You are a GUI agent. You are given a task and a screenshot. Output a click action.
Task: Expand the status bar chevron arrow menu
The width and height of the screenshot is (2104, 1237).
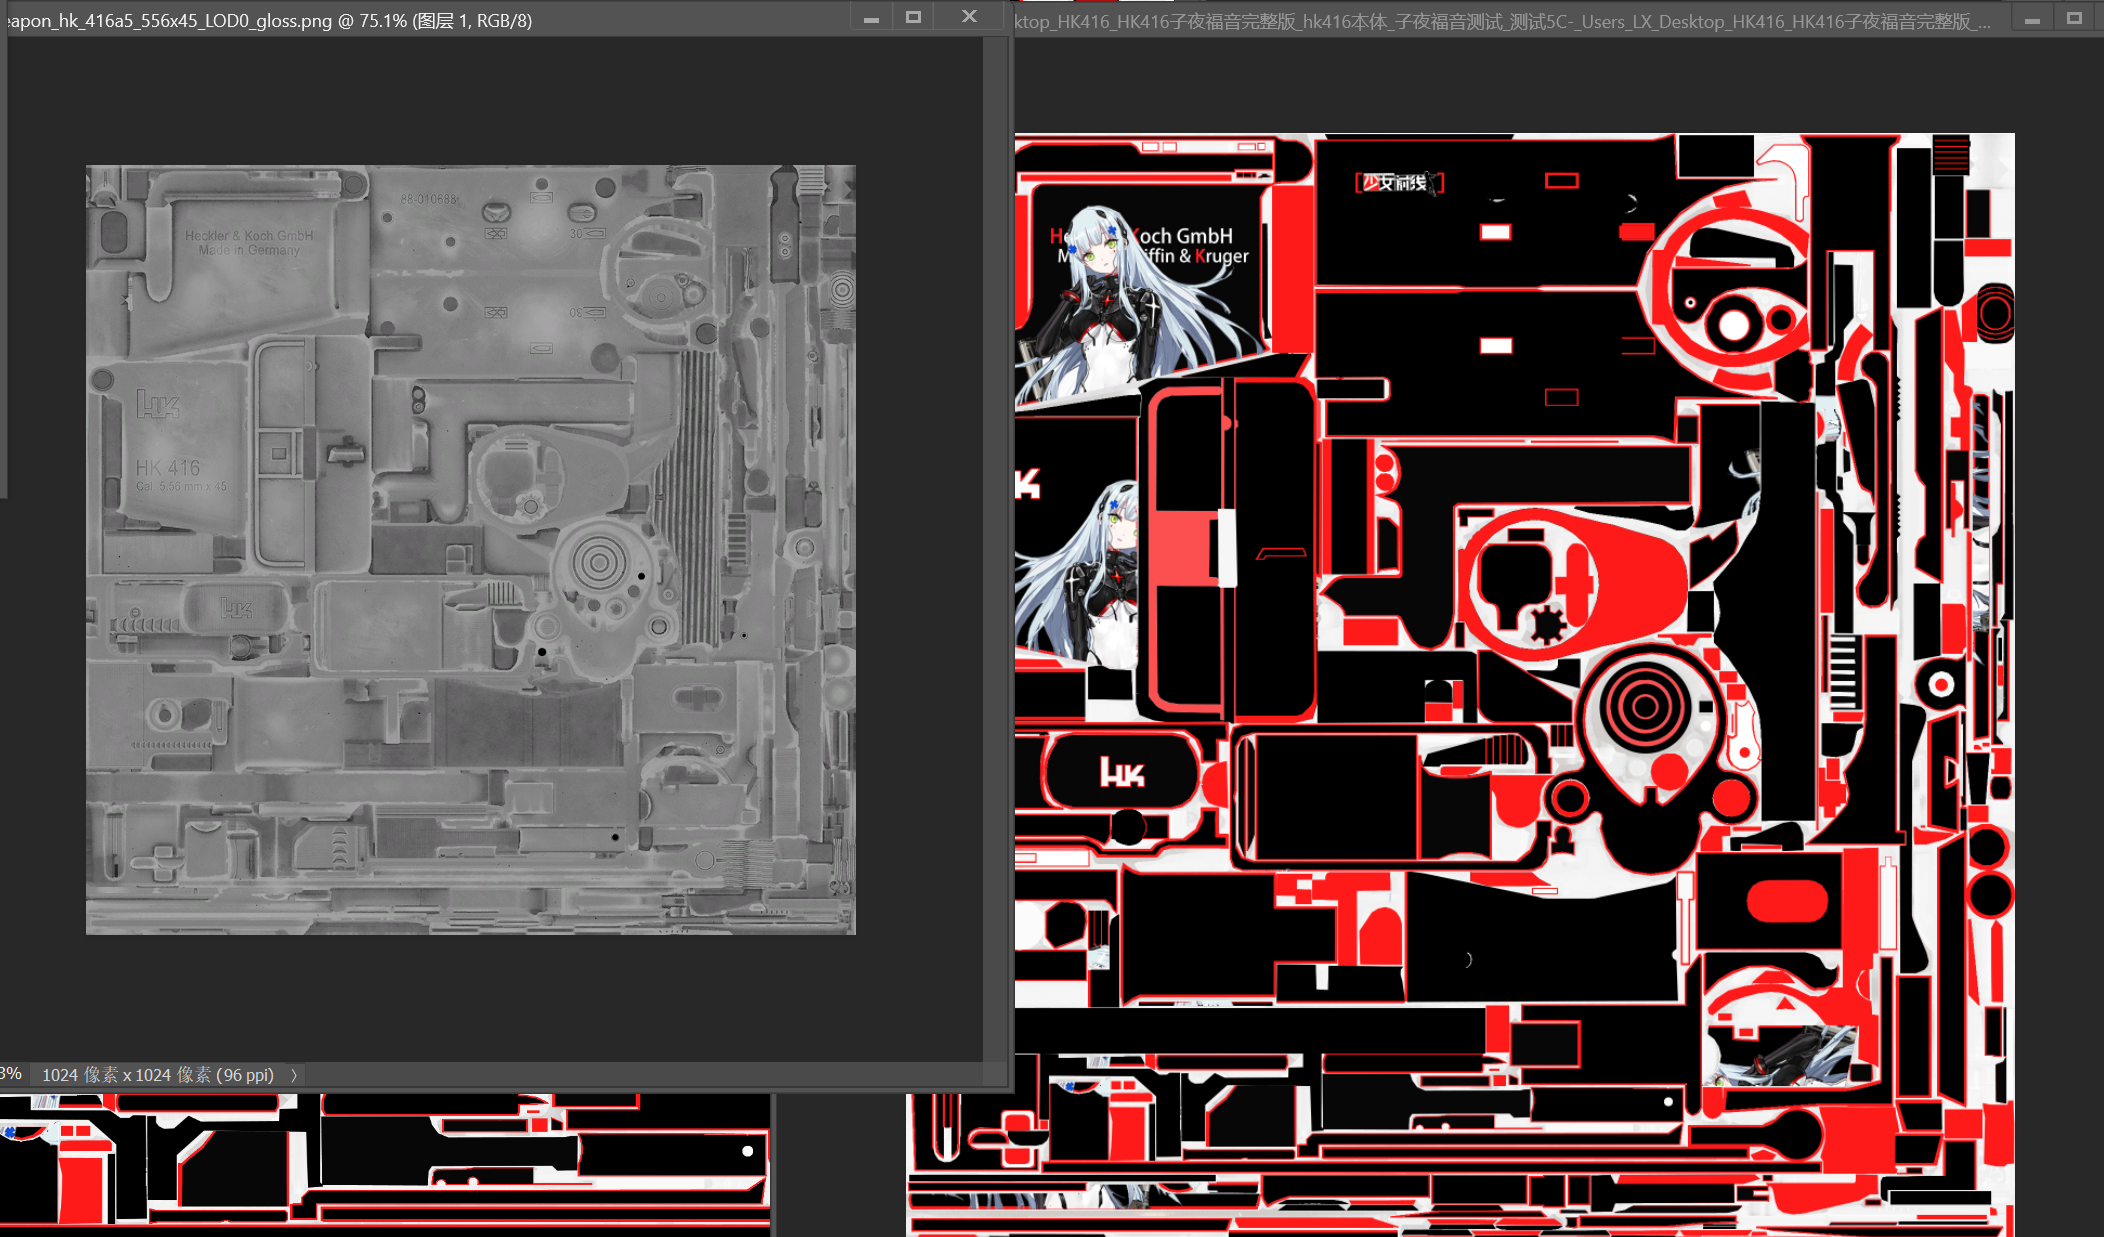coord(294,1075)
